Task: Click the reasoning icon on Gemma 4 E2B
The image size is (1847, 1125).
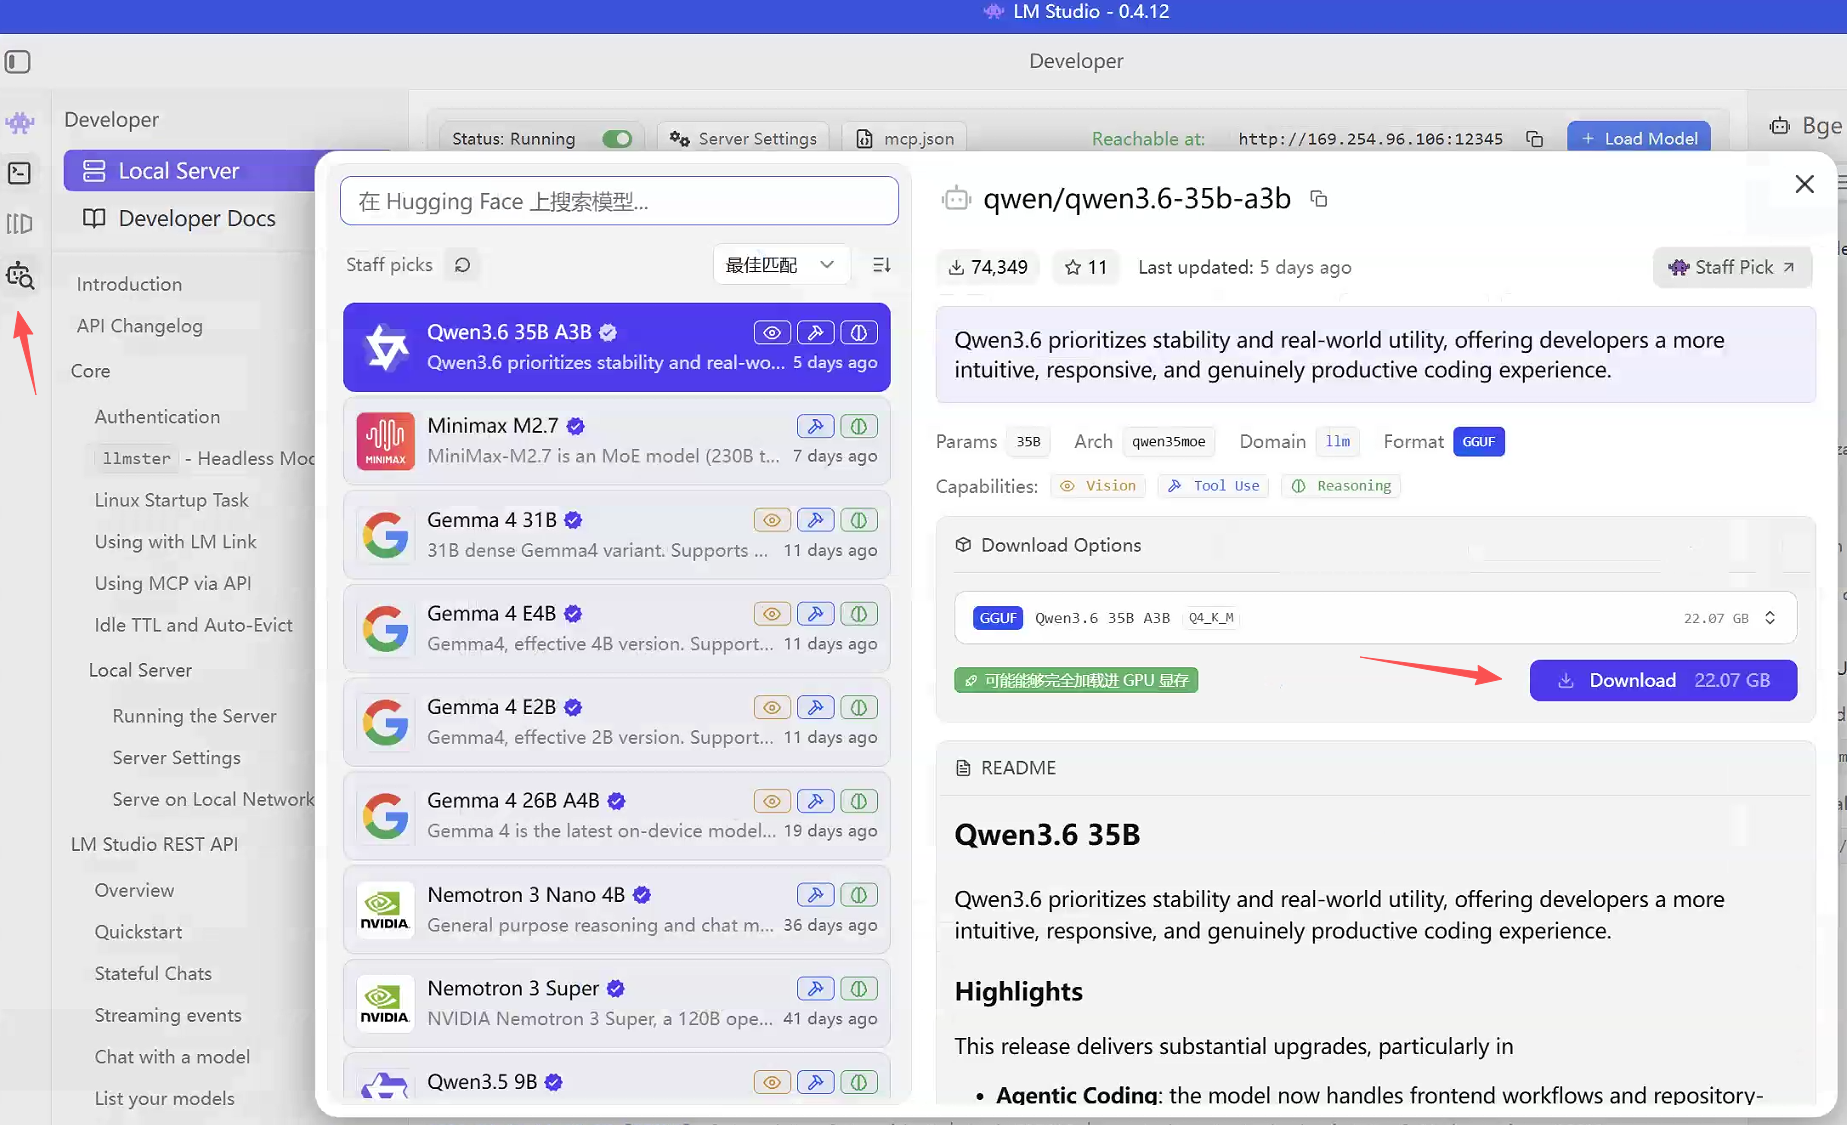Action: tap(859, 707)
